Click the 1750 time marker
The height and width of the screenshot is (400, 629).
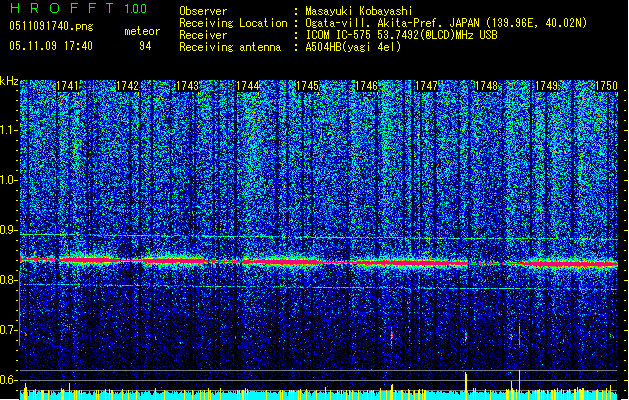(607, 87)
